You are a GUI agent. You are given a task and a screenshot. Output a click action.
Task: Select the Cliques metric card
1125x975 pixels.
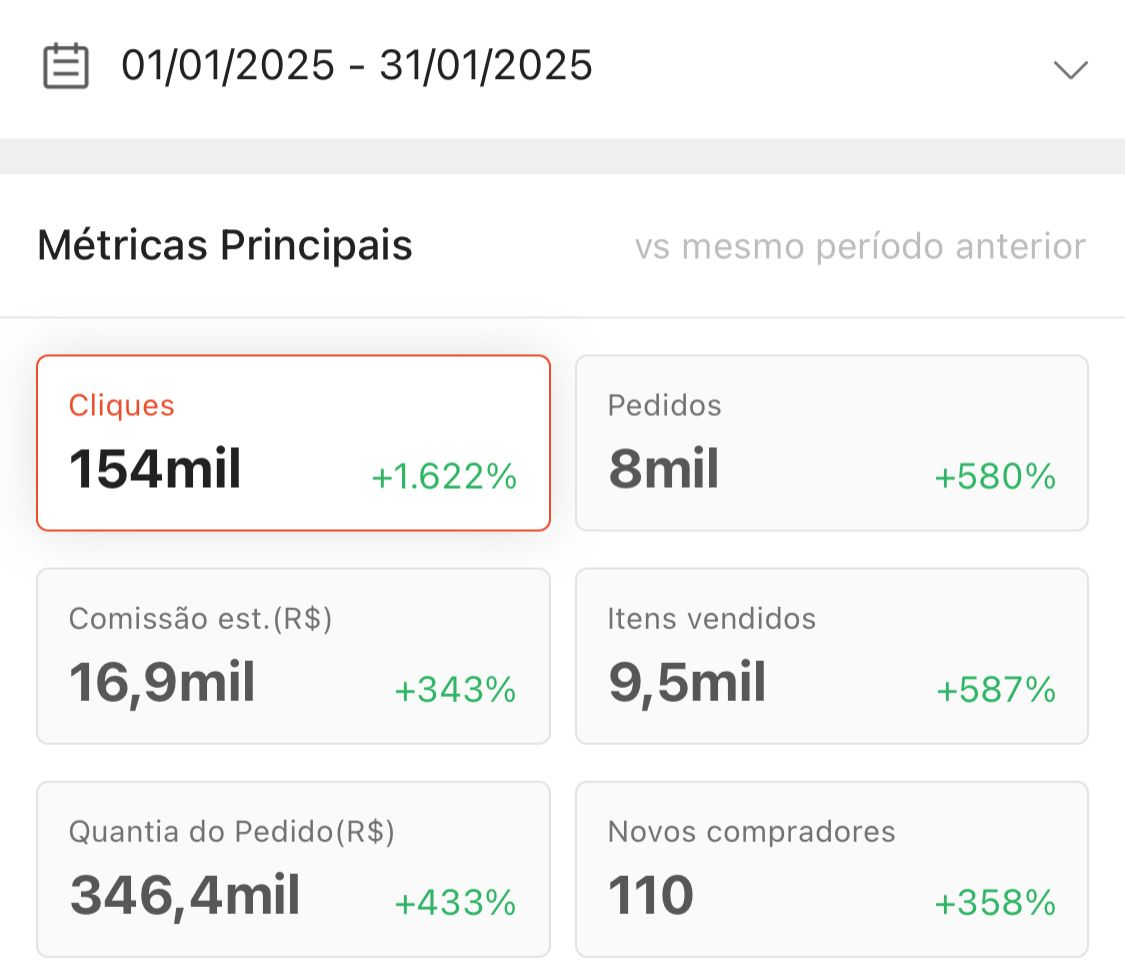(293, 442)
